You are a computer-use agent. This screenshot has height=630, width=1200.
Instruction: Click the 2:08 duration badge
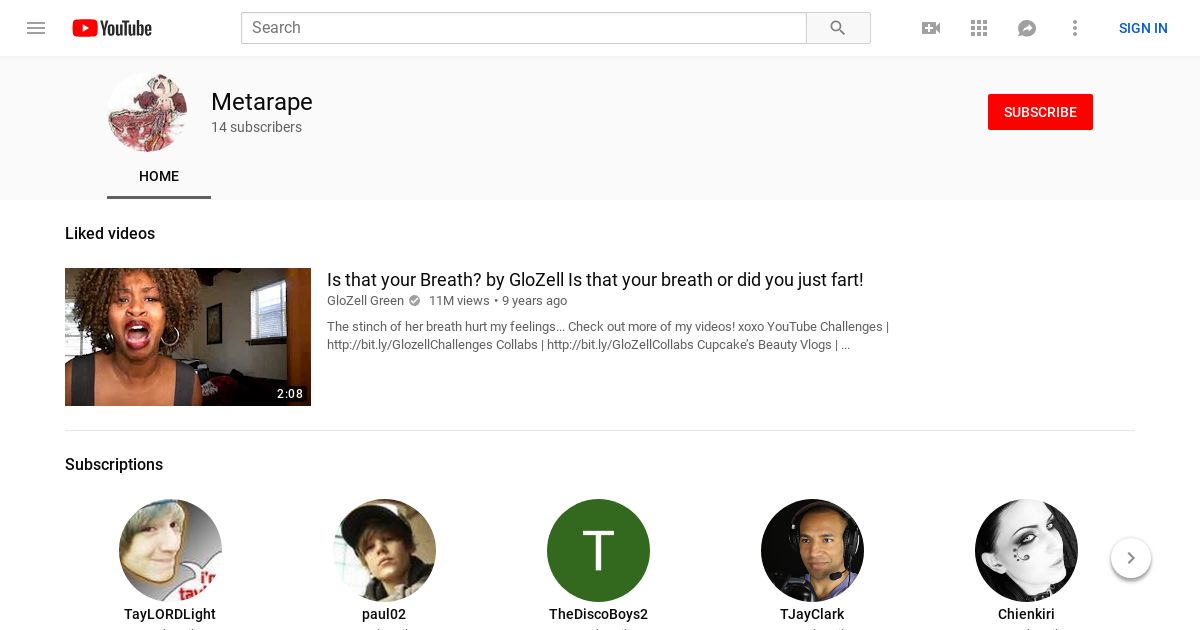(290, 394)
